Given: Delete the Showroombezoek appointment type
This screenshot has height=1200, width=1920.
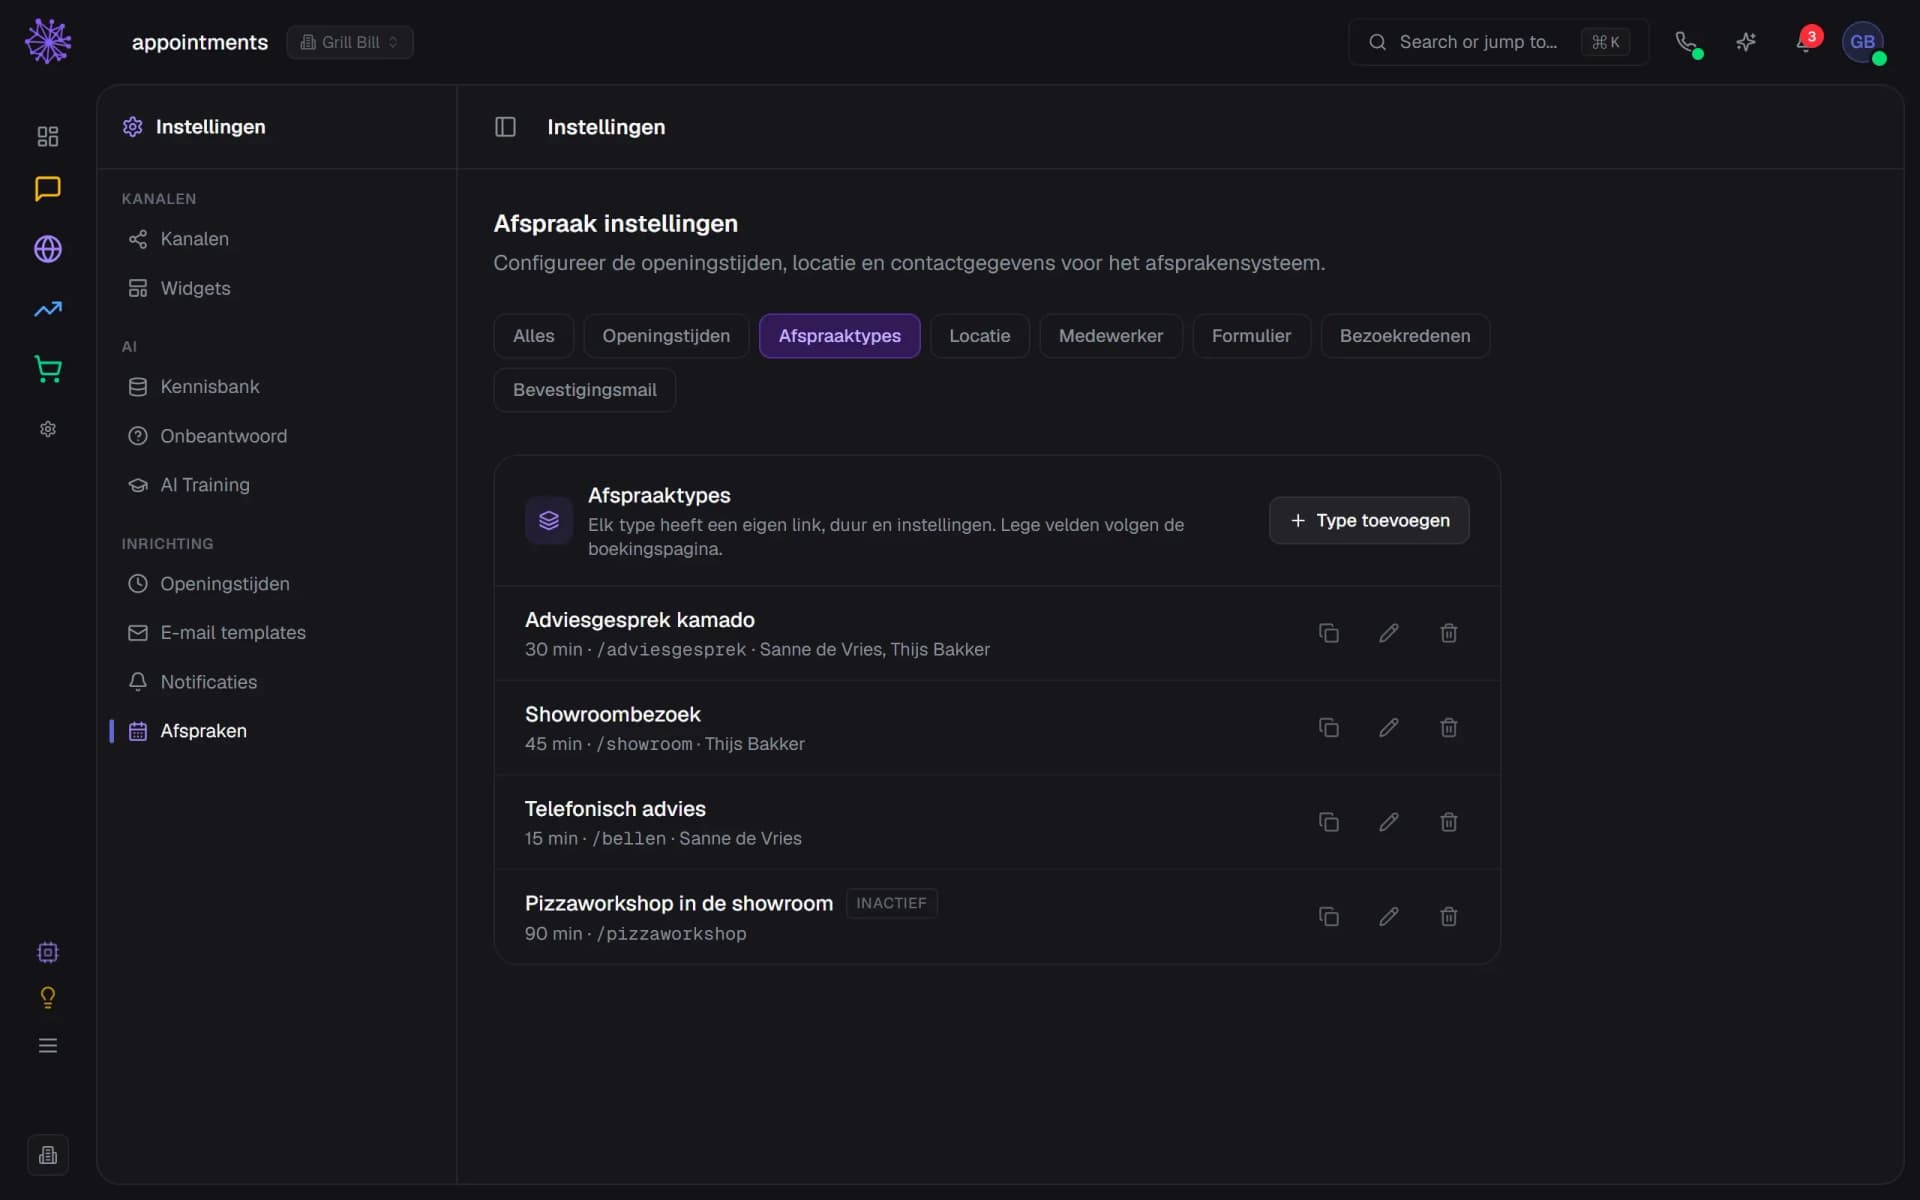Looking at the screenshot, I should click(x=1448, y=728).
